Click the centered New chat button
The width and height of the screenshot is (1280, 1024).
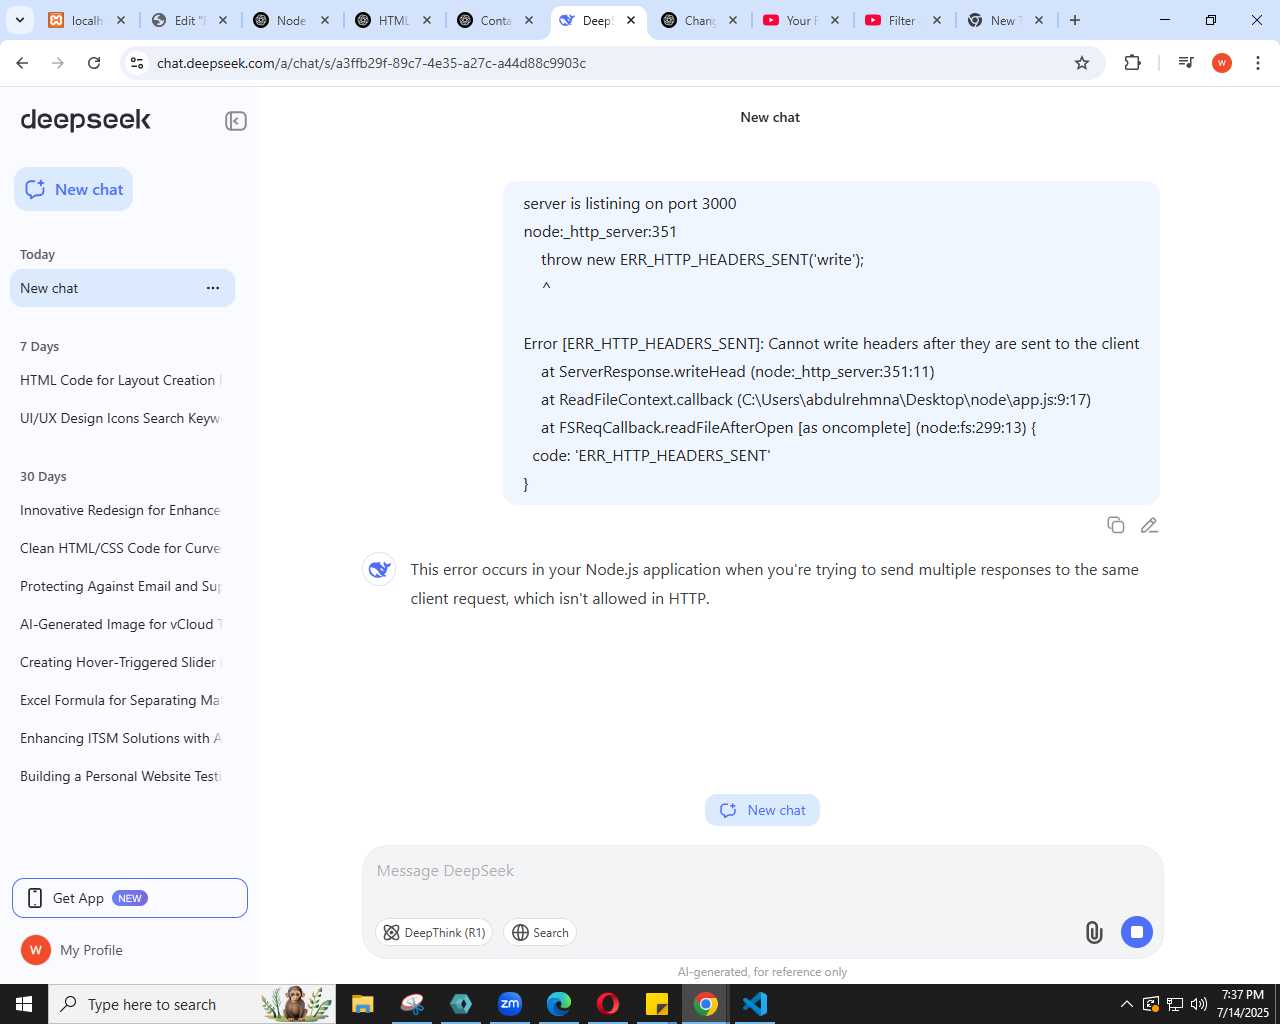(762, 810)
